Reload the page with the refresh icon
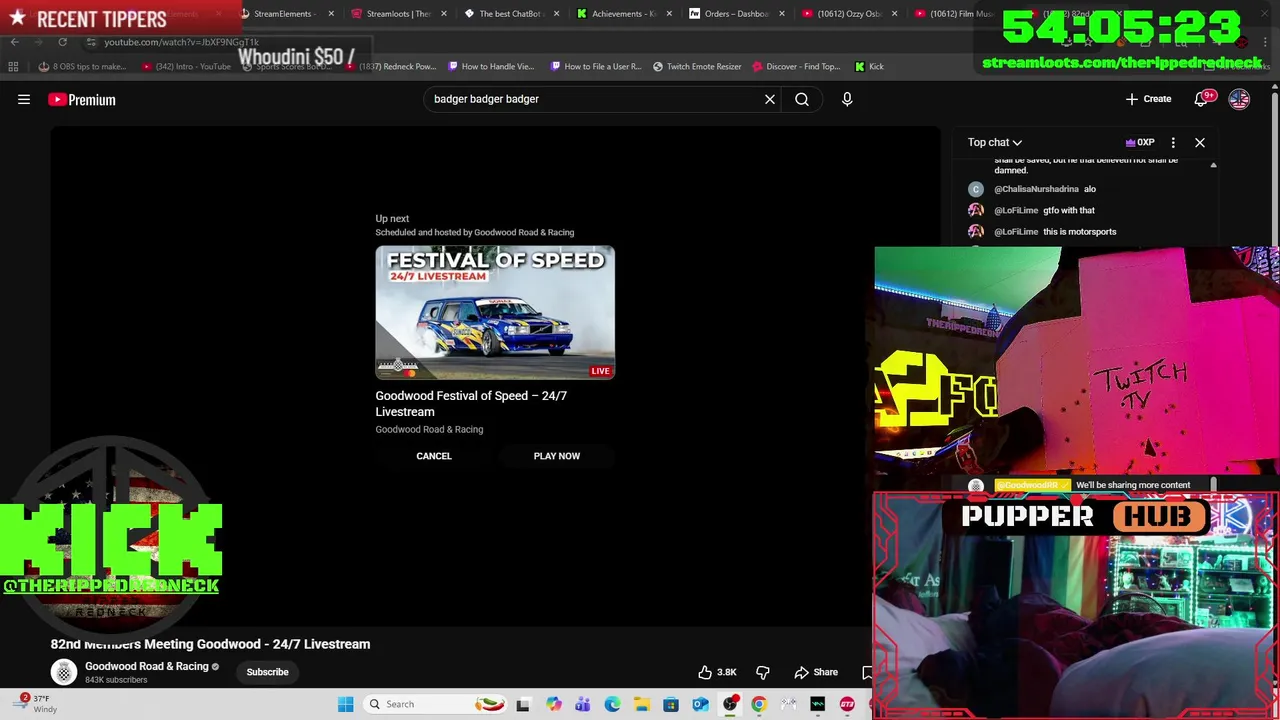The height and width of the screenshot is (720, 1280). pos(62,42)
